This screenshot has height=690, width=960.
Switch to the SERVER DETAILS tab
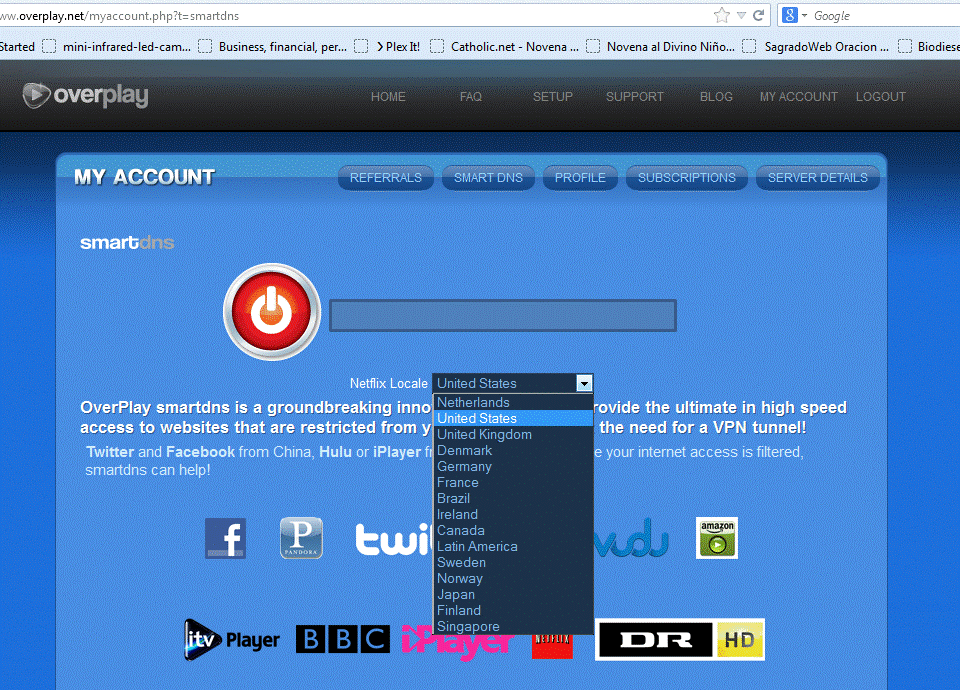click(x=818, y=178)
